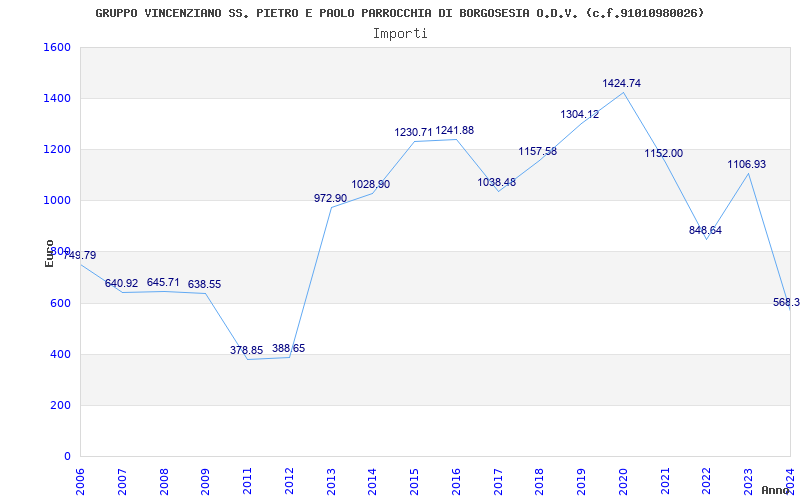The height and width of the screenshot is (500, 800).
Task: Click the 645.71 data label
Action: pyautogui.click(x=163, y=282)
